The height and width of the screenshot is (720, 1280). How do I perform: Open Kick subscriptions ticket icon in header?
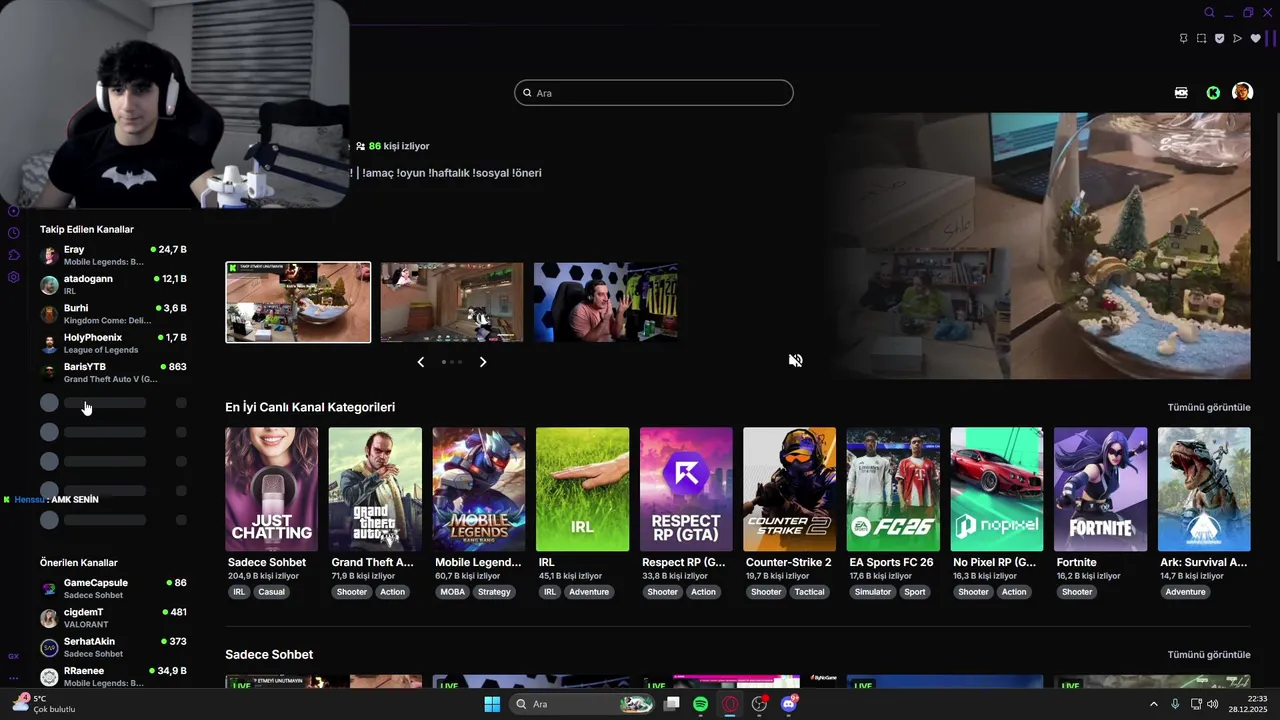pos(1181,92)
